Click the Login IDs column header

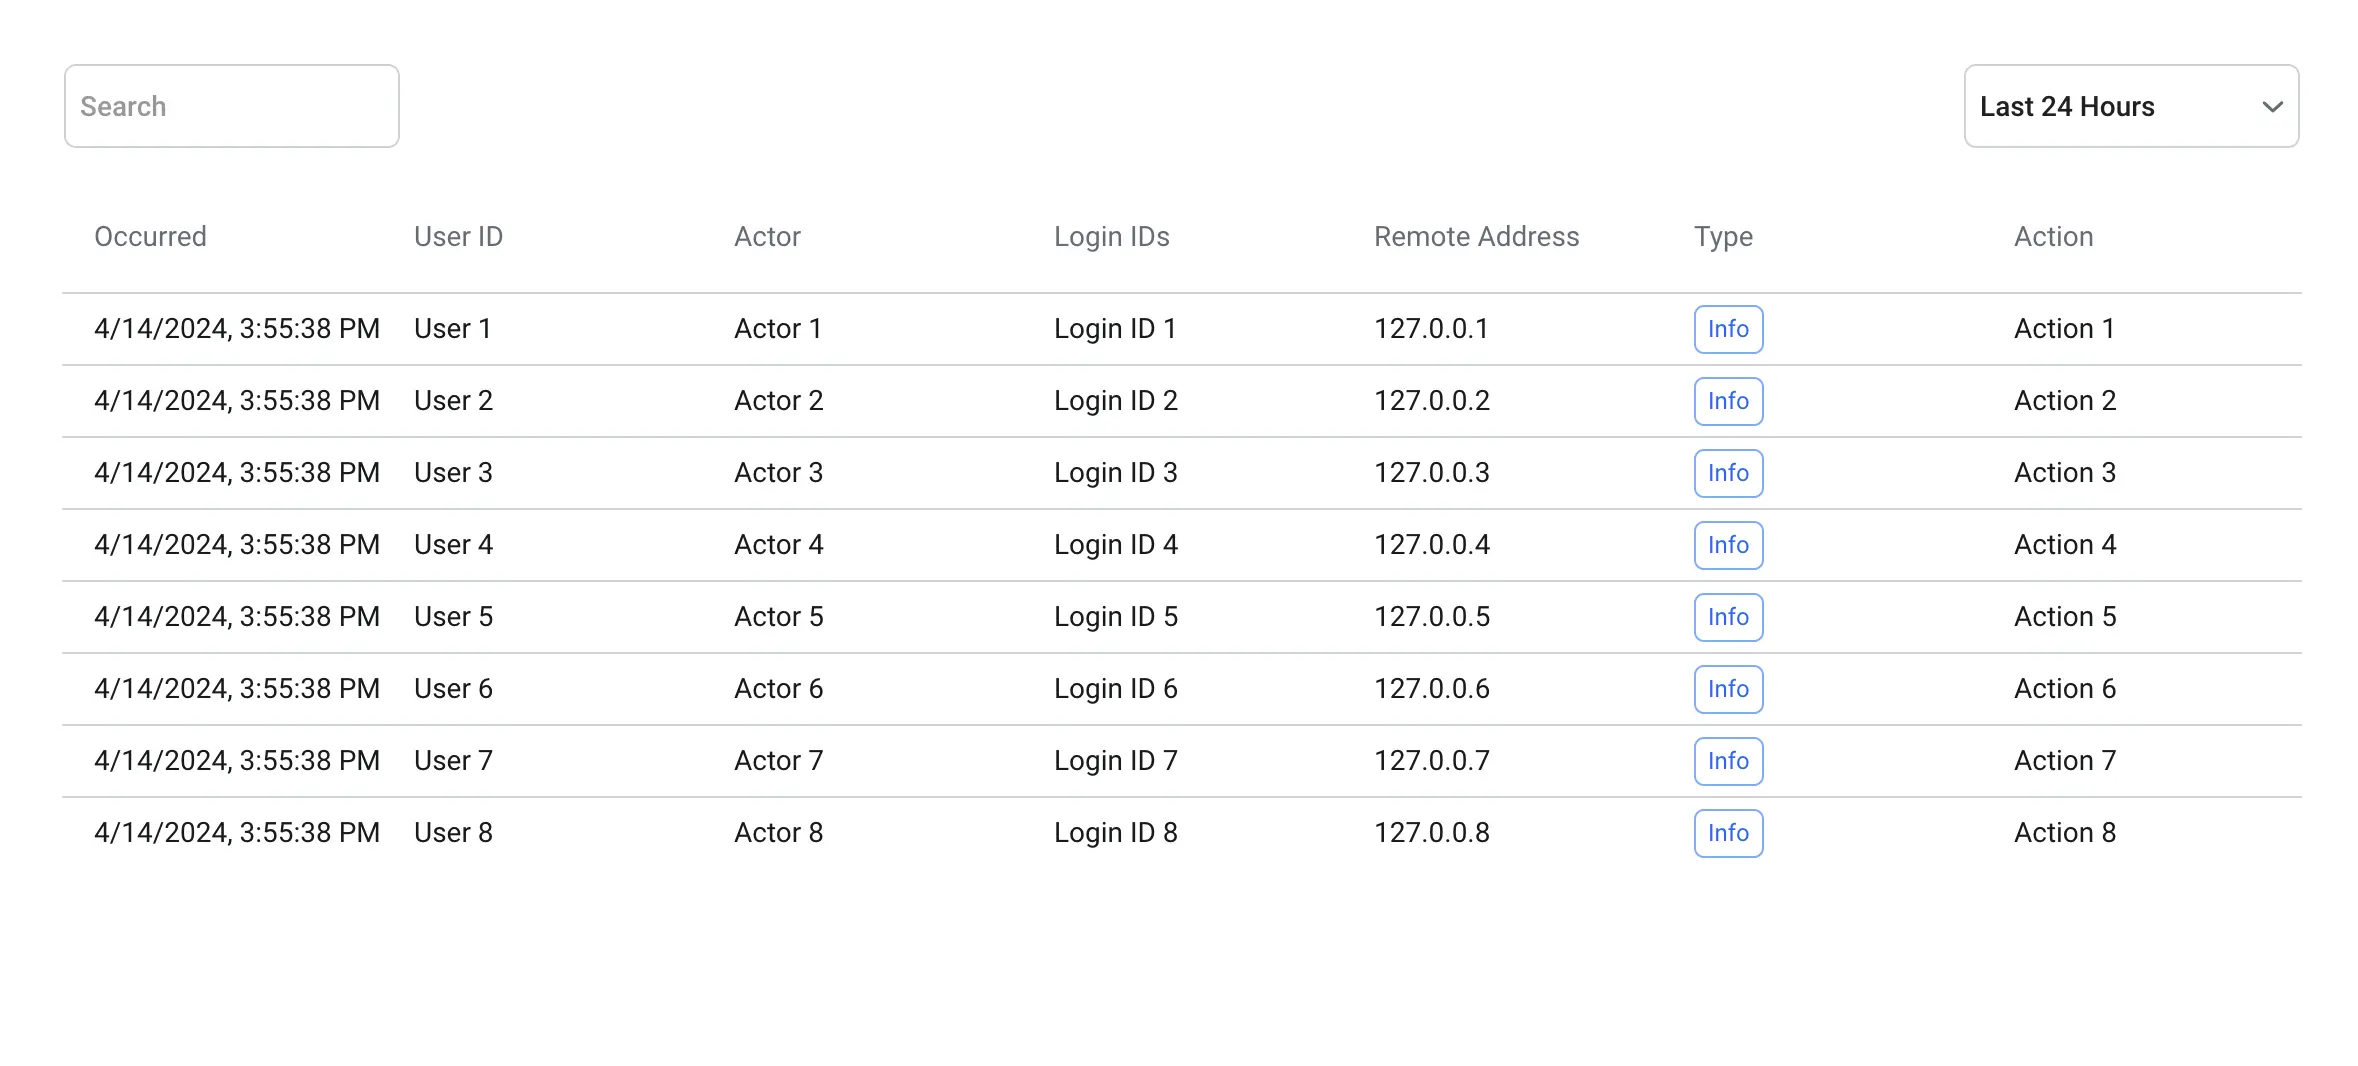coord(1111,237)
